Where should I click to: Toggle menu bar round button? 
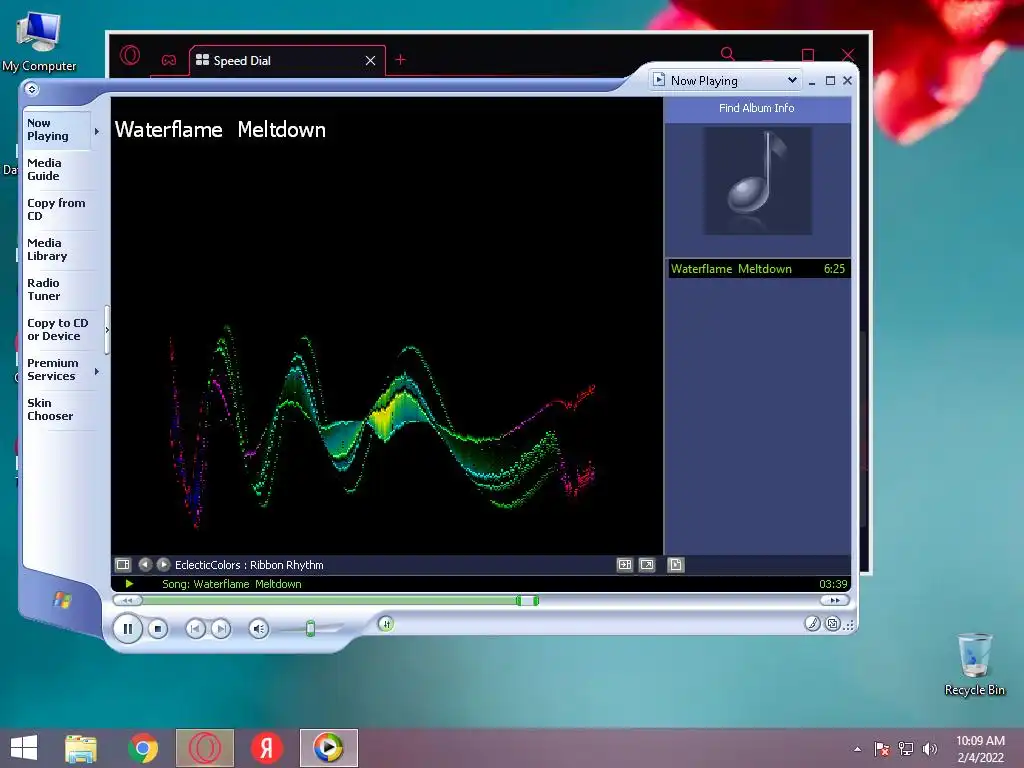click(x=31, y=89)
